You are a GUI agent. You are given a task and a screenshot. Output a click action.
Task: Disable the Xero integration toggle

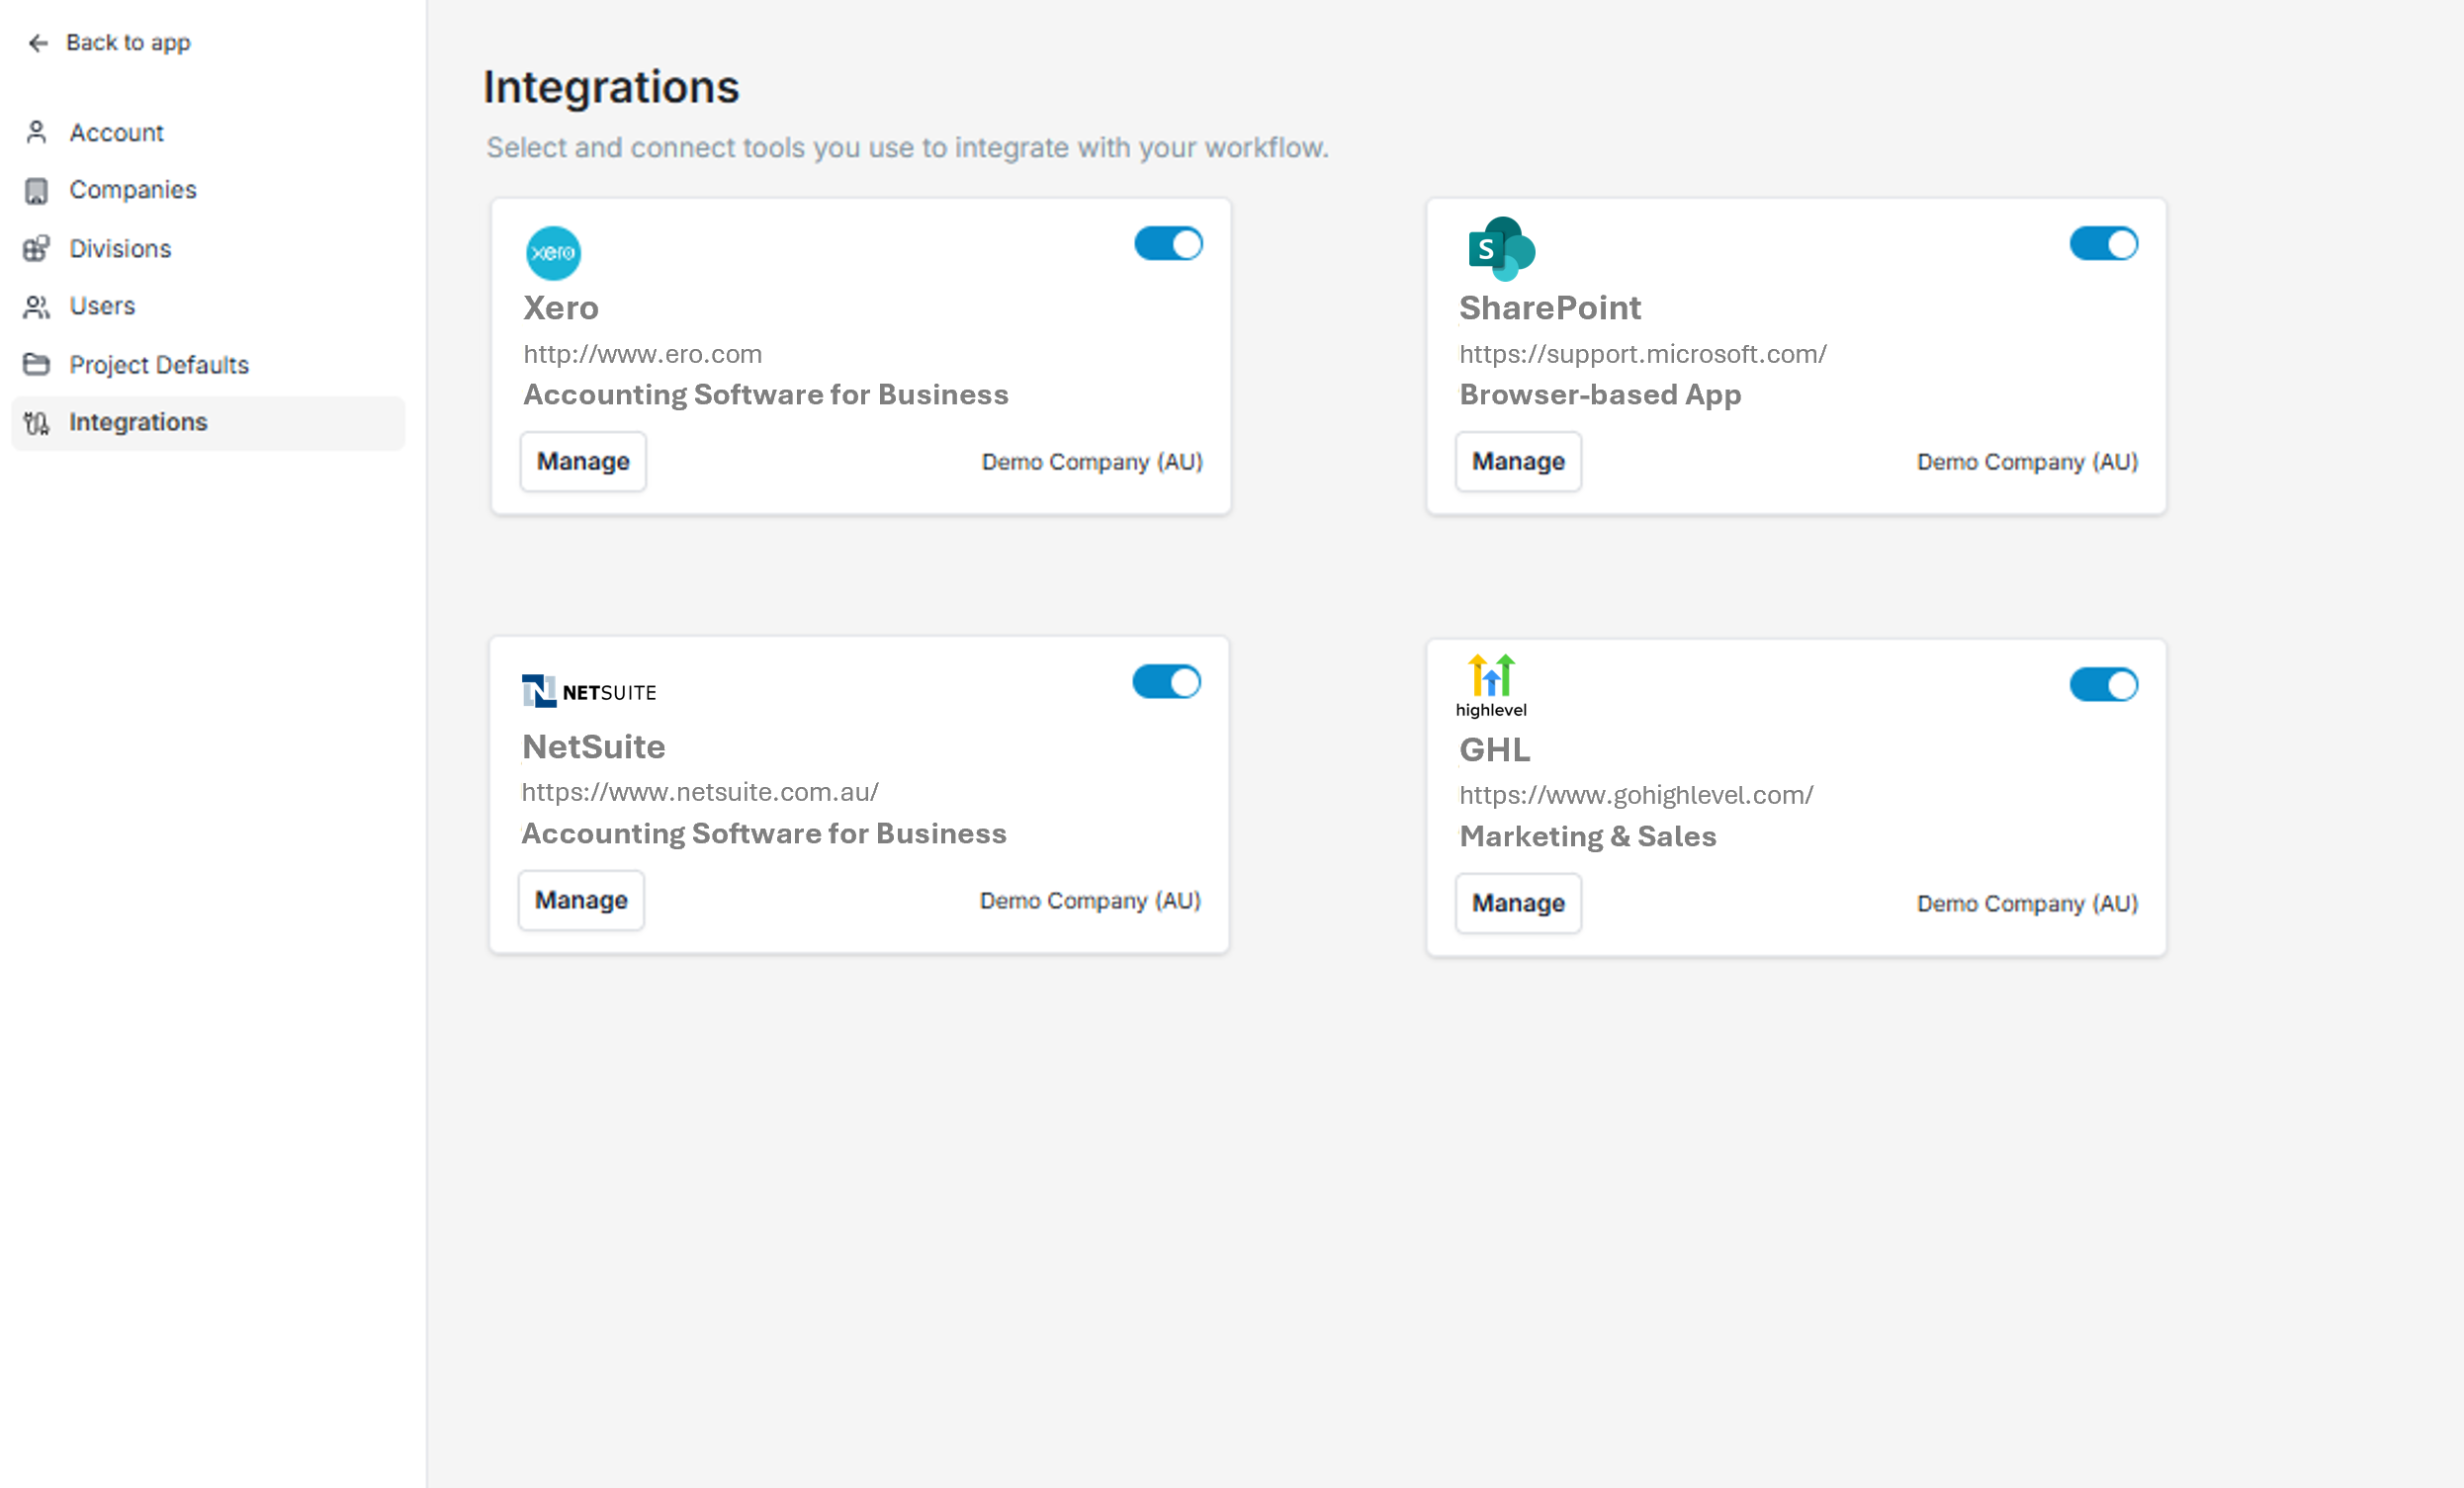pos(1167,244)
